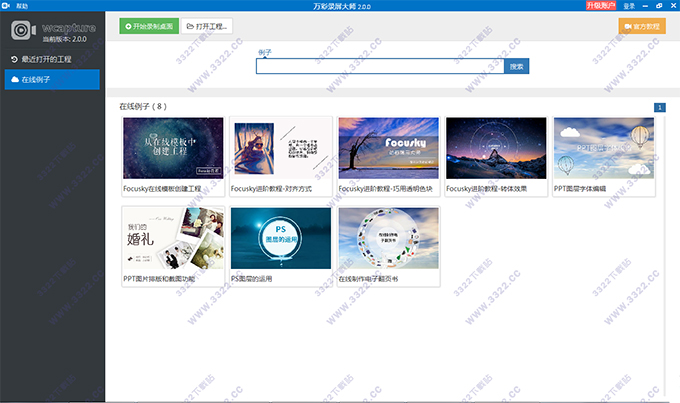Click the 搜索 search button
The image size is (680, 403).
(517, 66)
